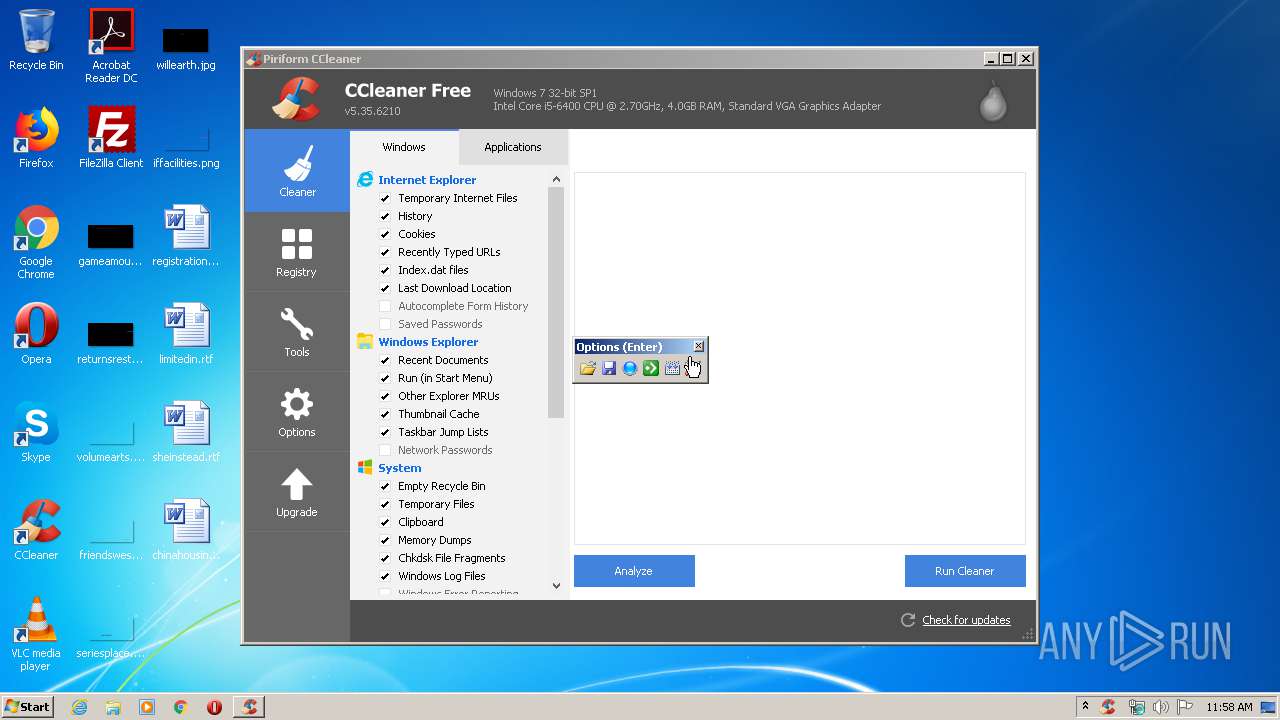Viewport: 1280px width, 720px height.
Task: Click Opera icon in taskbar
Action: pos(214,707)
